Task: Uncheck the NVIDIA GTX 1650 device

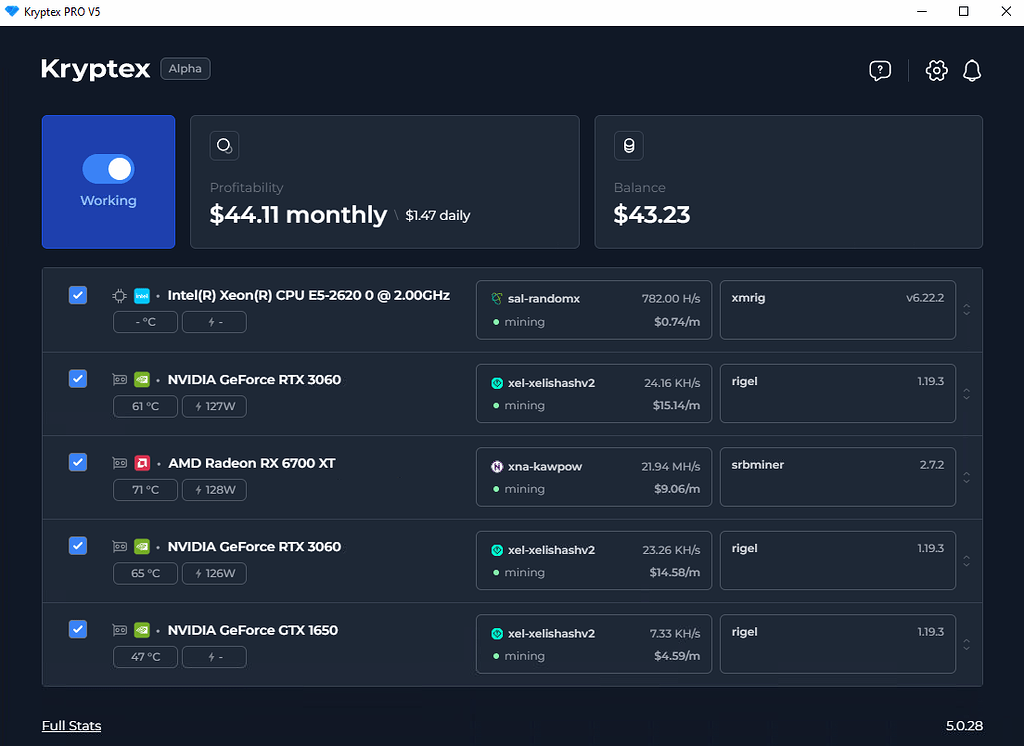Action: click(x=77, y=629)
